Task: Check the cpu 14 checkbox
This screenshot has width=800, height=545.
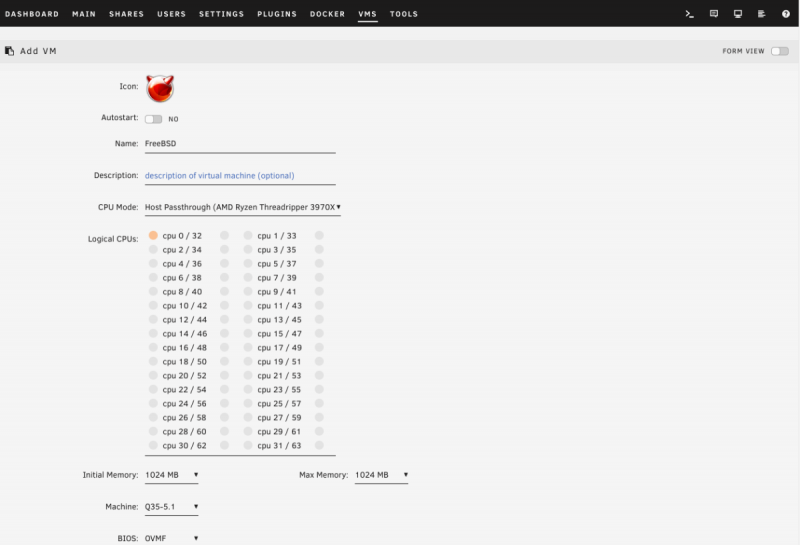Action: [x=153, y=333]
